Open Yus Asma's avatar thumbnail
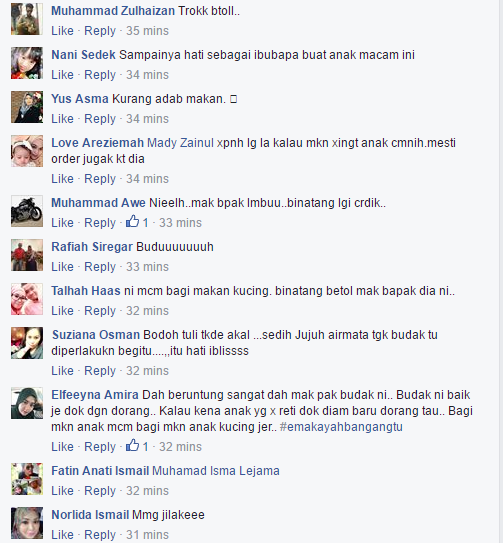This screenshot has width=503, height=543. pyautogui.click(x=27, y=107)
